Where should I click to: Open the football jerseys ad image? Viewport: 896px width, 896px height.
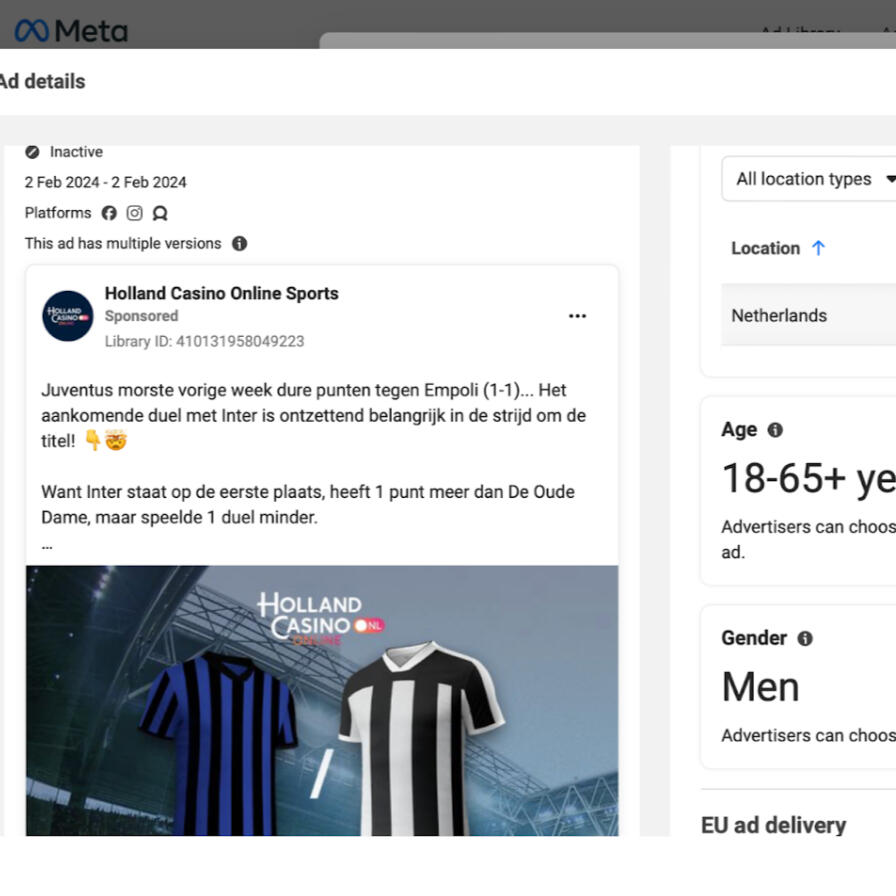pos(322,701)
